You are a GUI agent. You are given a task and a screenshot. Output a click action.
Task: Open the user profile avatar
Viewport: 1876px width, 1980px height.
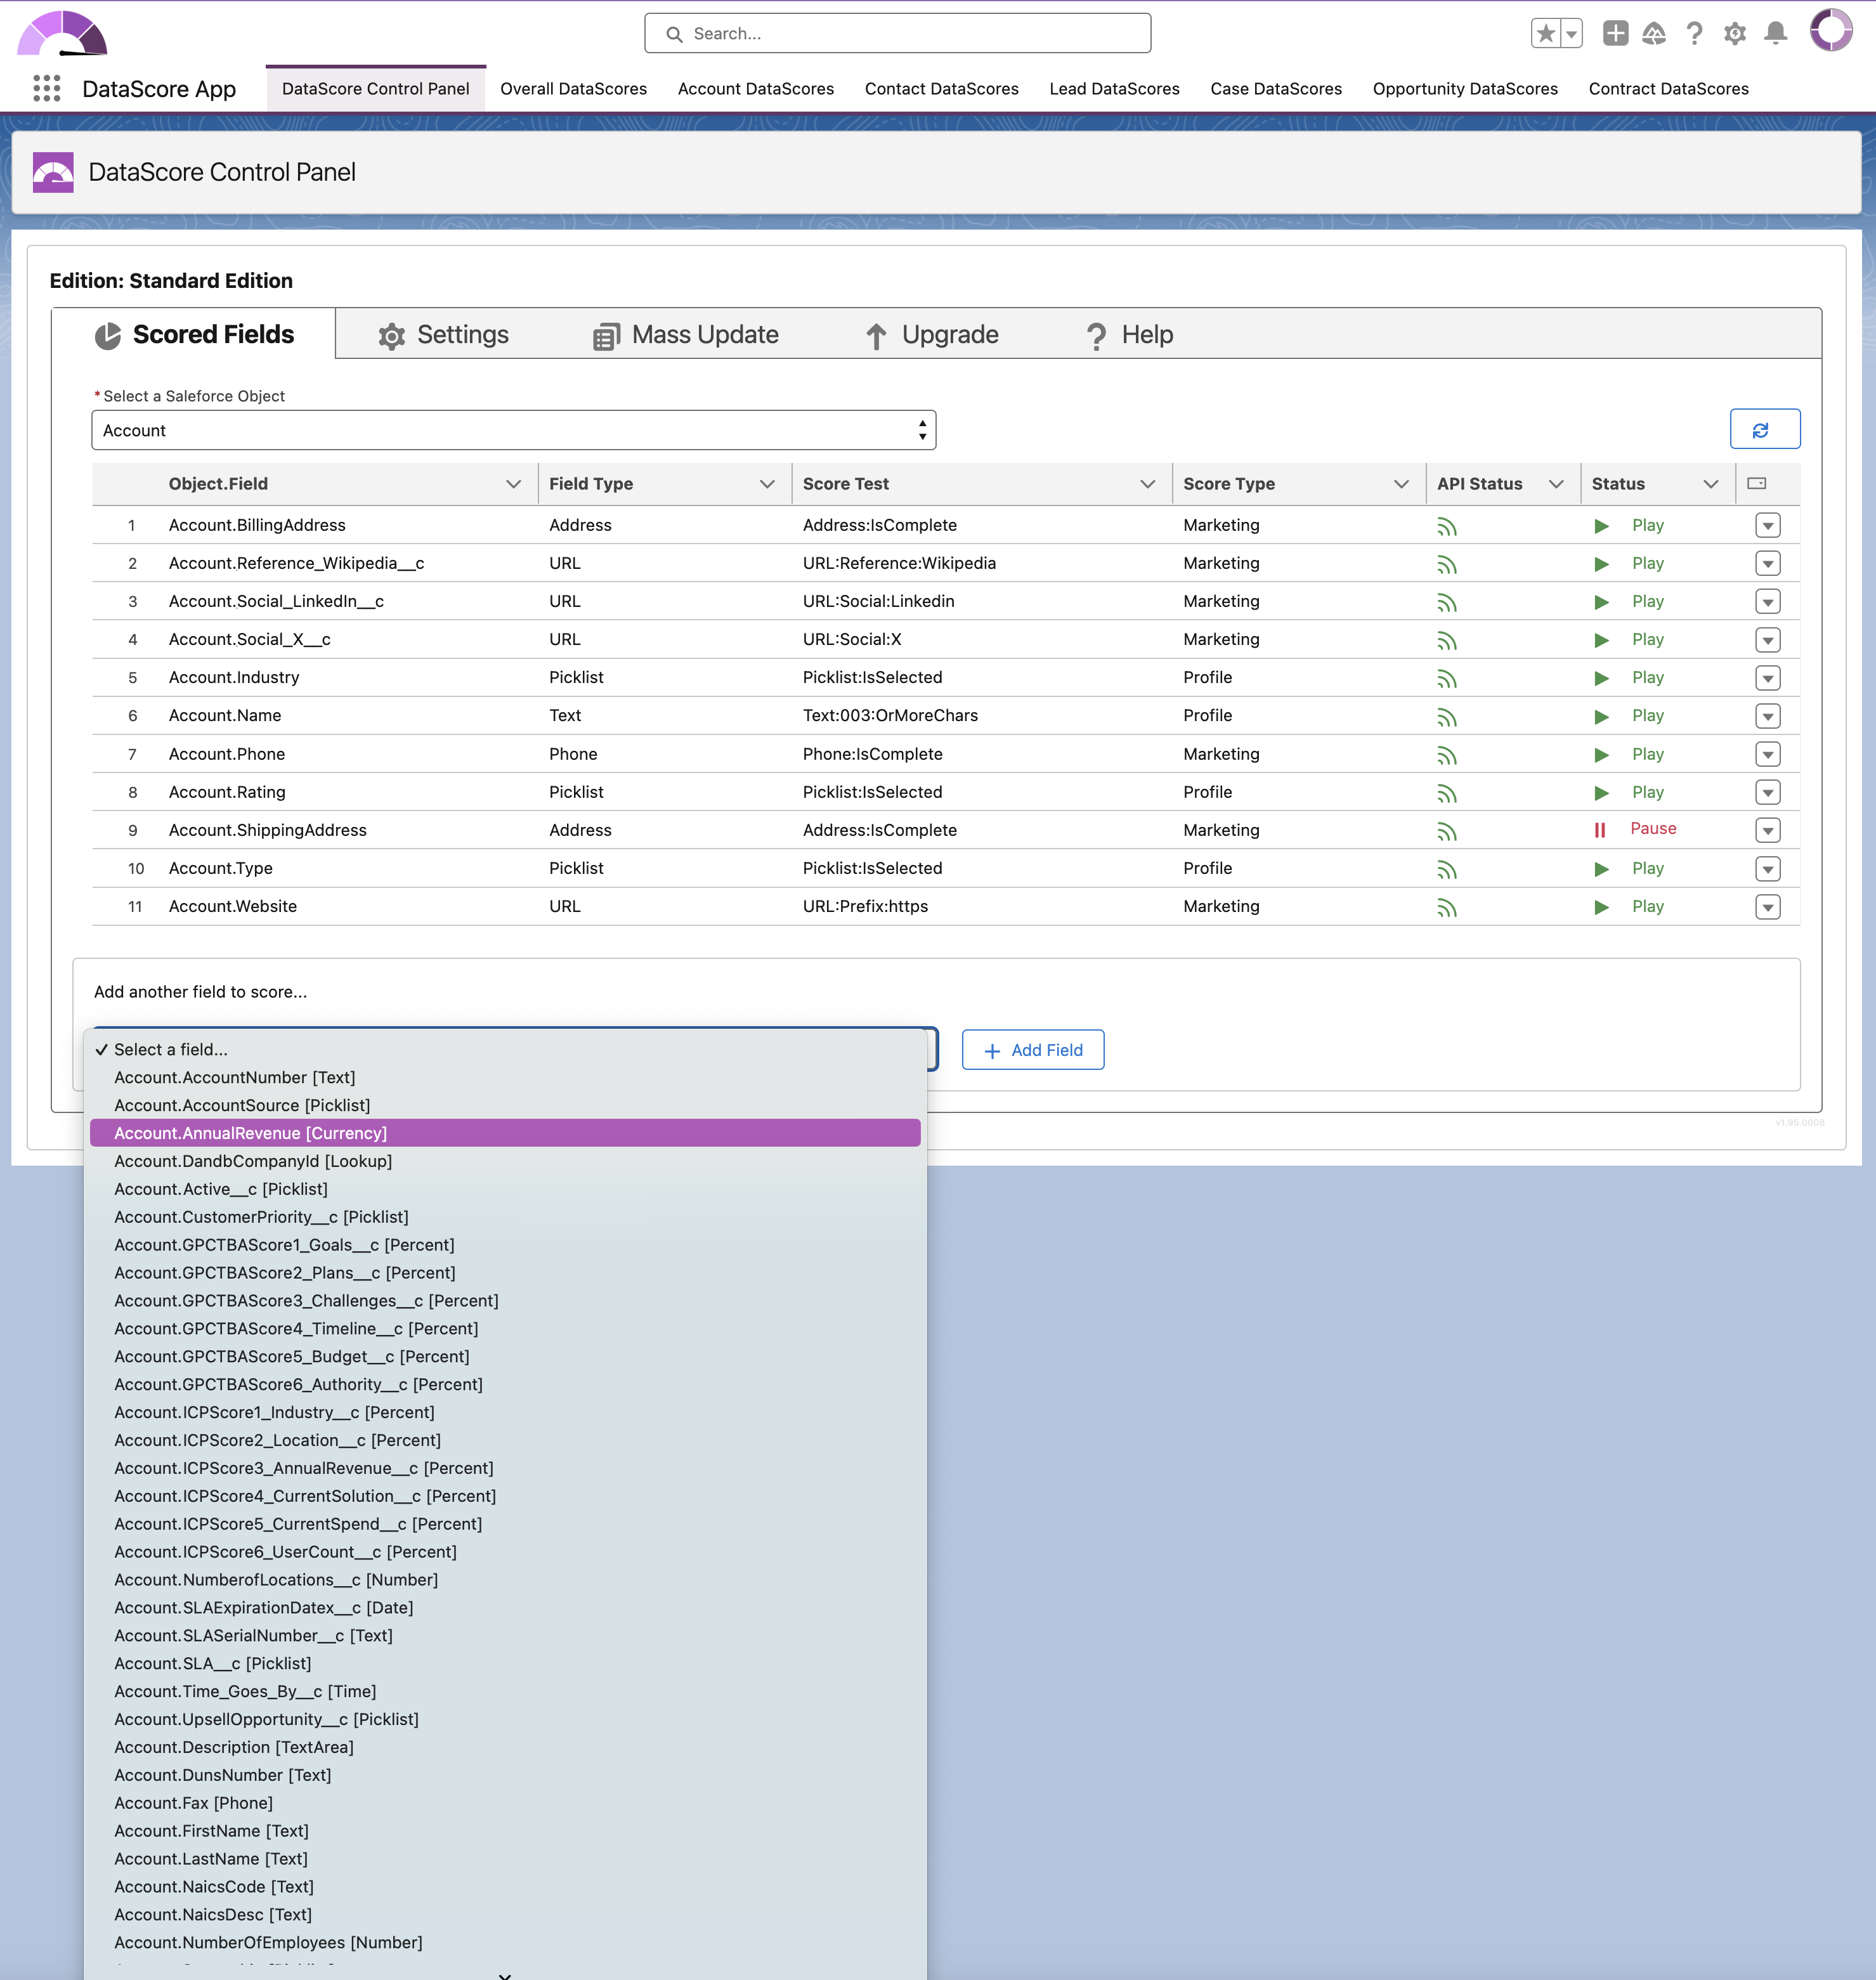click(x=1831, y=30)
